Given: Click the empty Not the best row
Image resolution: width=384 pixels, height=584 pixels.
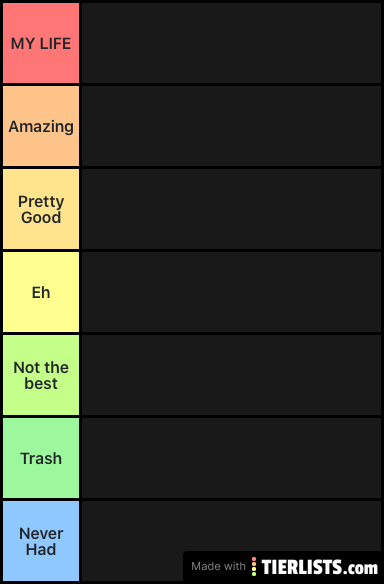Looking at the screenshot, I should coord(231,375).
